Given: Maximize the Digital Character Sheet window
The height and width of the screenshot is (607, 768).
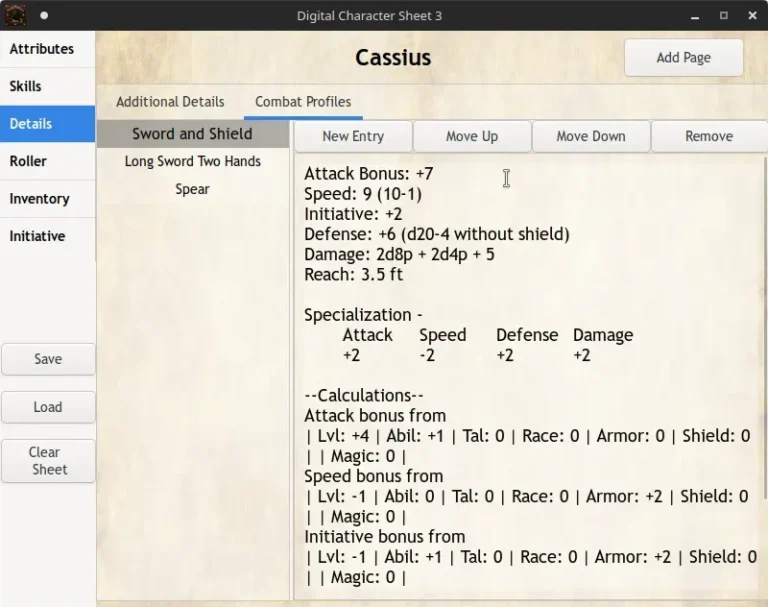Looking at the screenshot, I should 723,16.
